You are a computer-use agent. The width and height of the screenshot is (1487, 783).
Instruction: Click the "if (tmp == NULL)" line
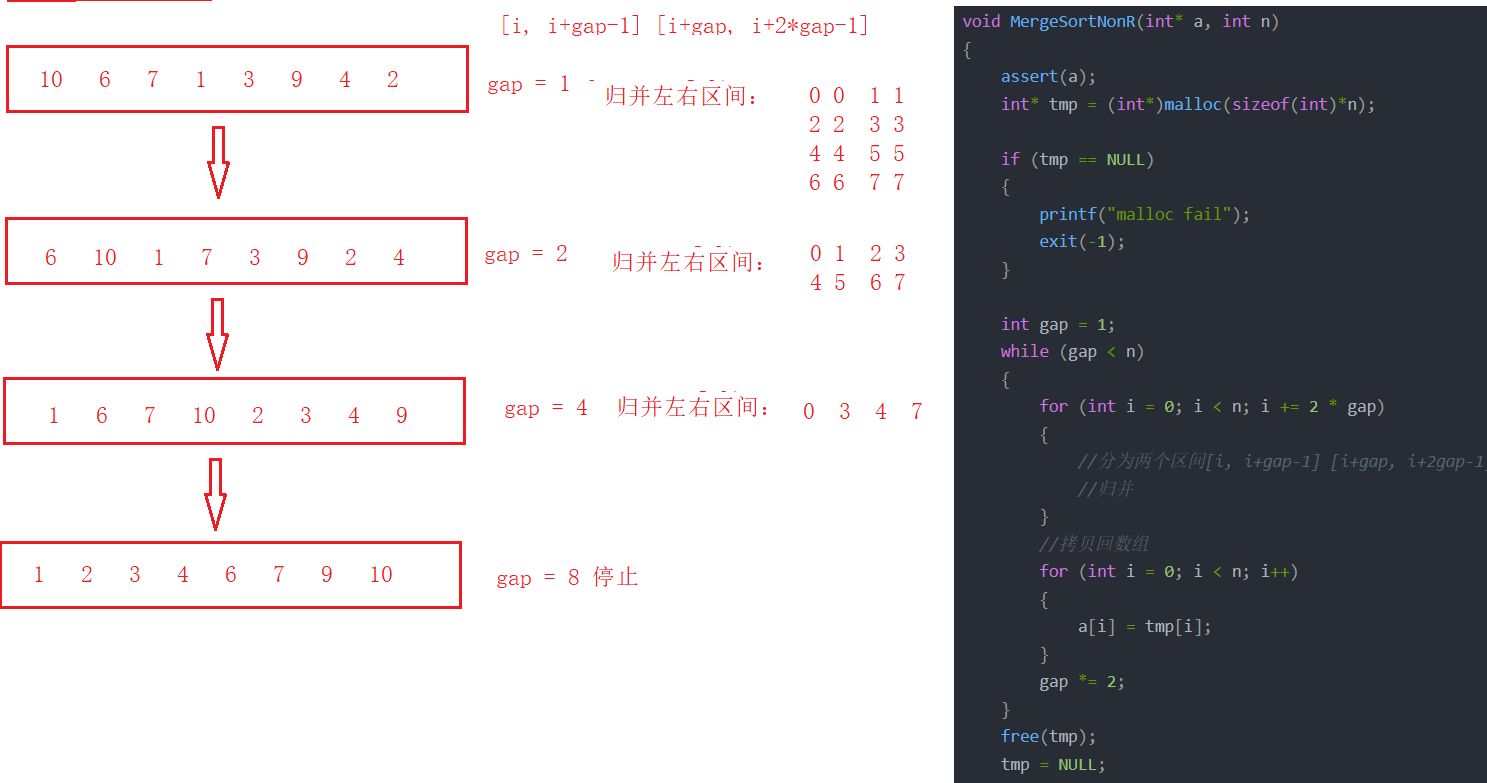tap(1077, 159)
